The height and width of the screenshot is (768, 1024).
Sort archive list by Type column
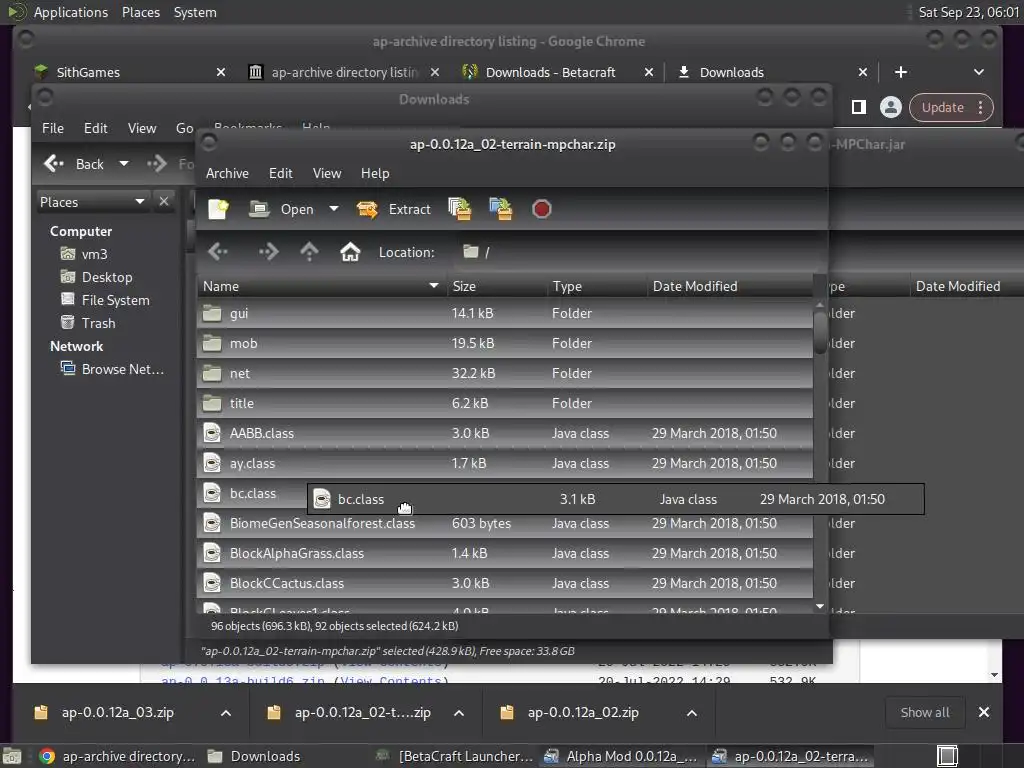(597, 286)
